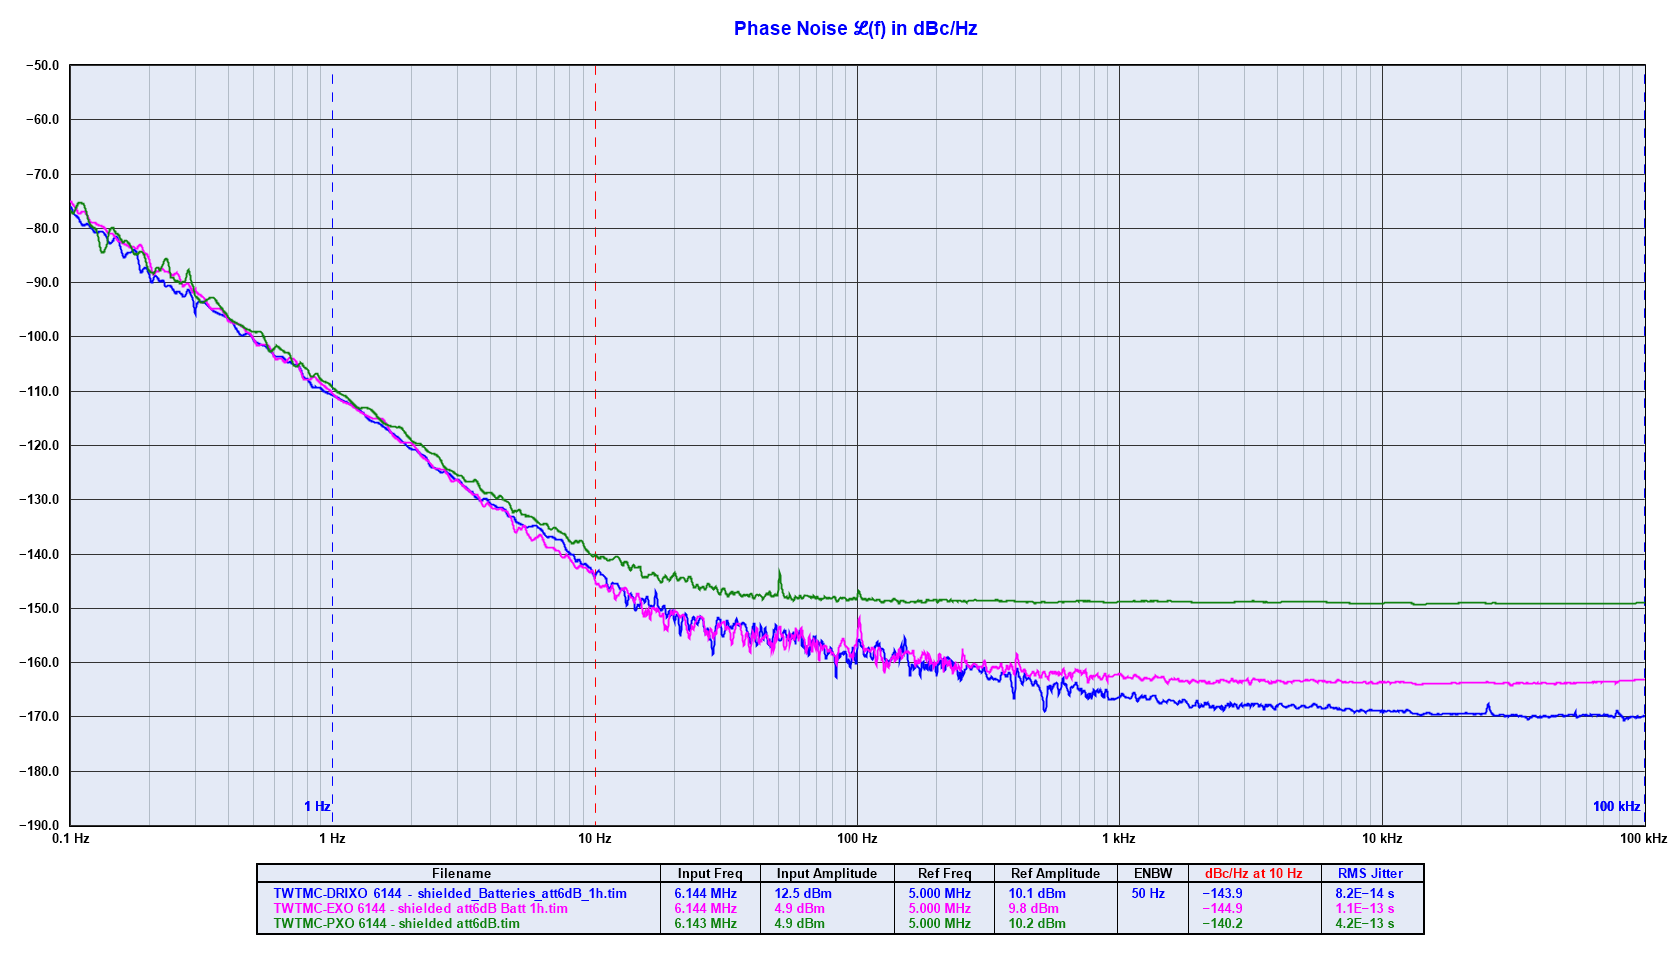Click the 1 kHz x-axis label
1680x967 pixels.
pyautogui.click(x=1119, y=839)
